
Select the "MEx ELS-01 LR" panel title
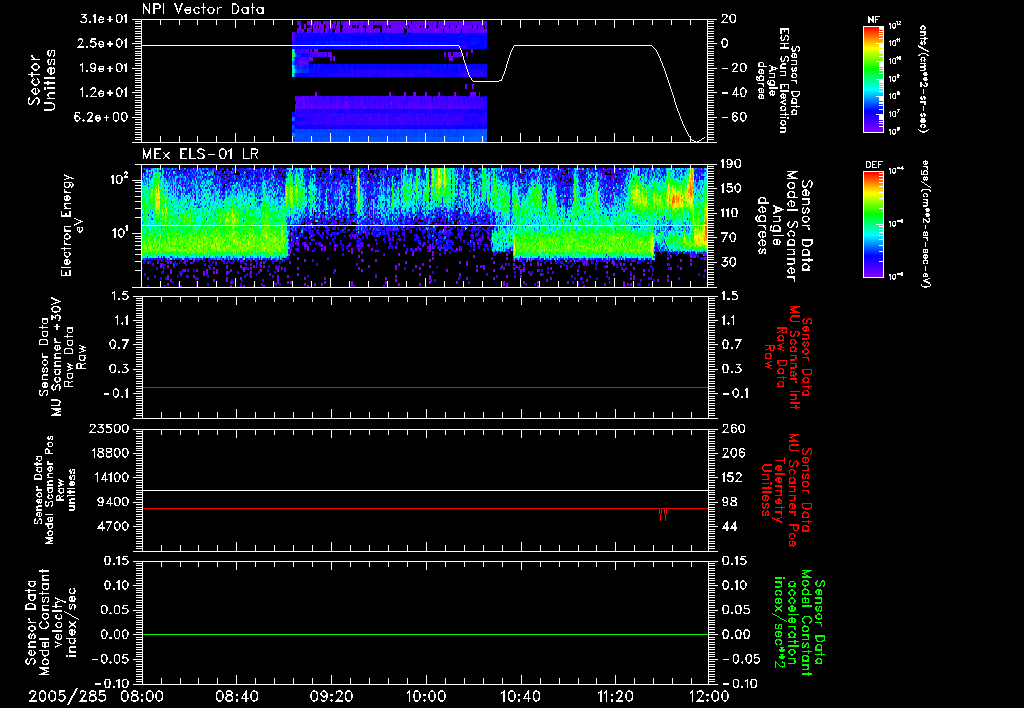pos(200,155)
